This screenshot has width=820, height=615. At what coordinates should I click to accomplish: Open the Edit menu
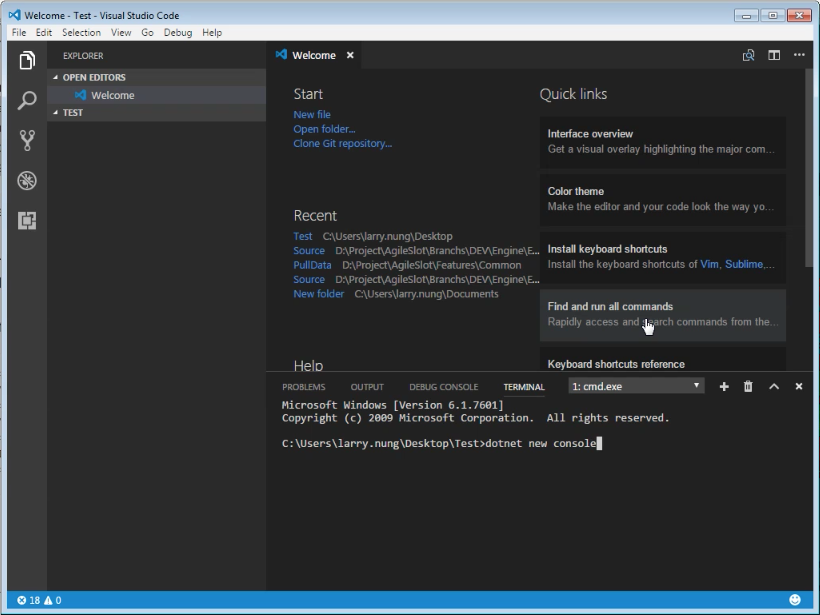pos(43,32)
